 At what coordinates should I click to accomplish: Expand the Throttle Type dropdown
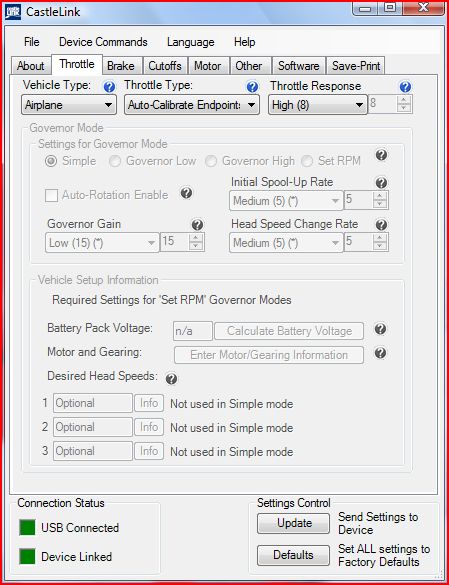192,105
